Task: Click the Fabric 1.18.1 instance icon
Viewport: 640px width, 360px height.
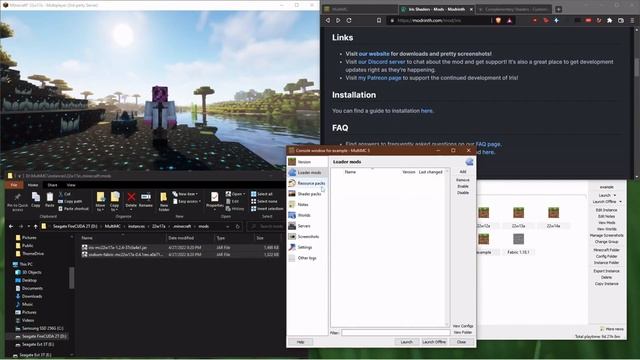Action: coord(518,239)
